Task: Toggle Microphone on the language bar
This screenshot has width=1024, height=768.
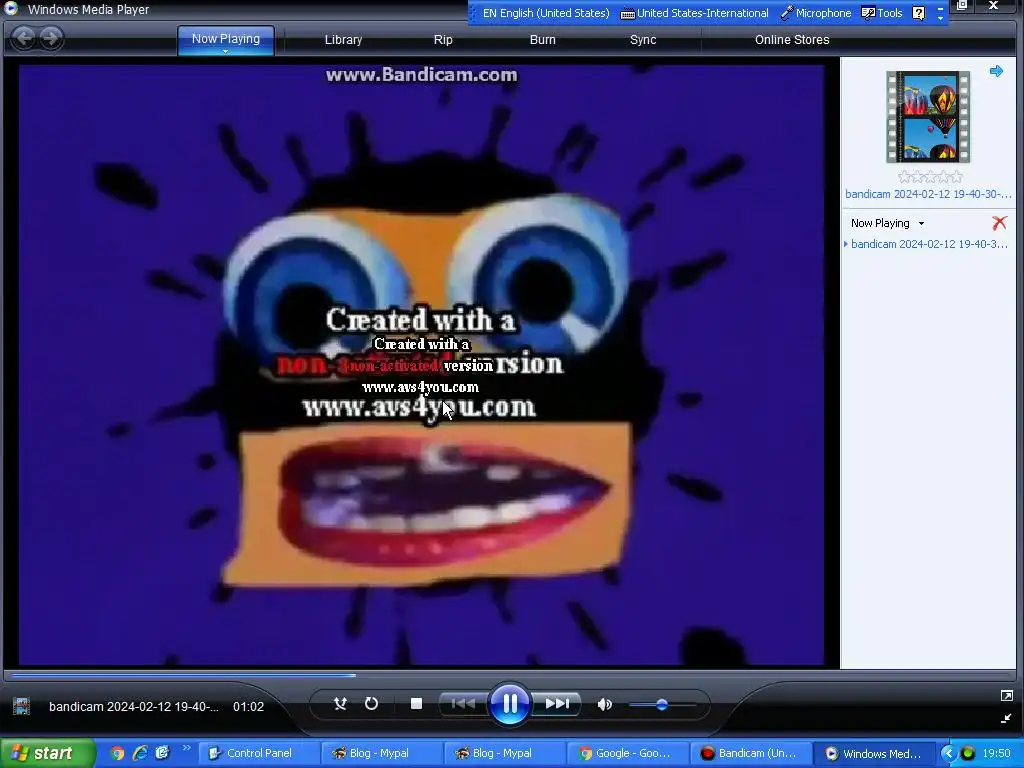Action: click(x=816, y=13)
